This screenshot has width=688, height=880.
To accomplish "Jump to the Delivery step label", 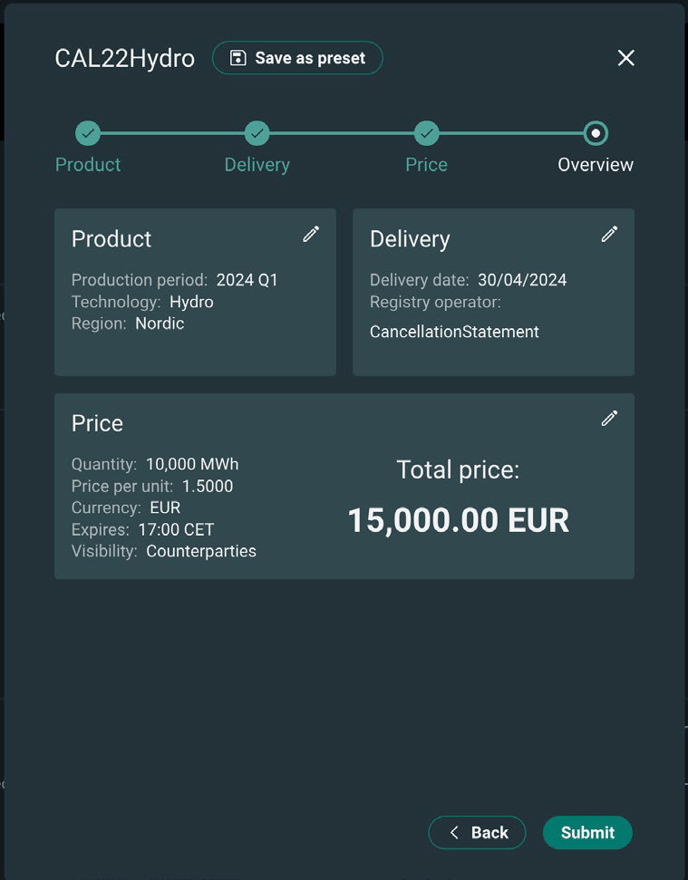I will click(257, 165).
